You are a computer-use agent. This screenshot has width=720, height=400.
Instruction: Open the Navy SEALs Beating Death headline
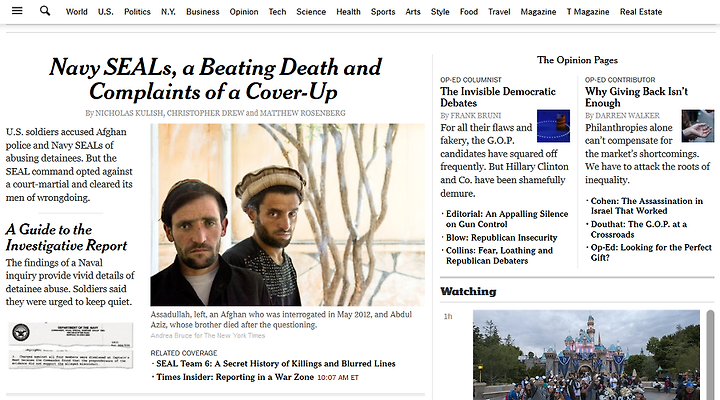pyautogui.click(x=215, y=79)
